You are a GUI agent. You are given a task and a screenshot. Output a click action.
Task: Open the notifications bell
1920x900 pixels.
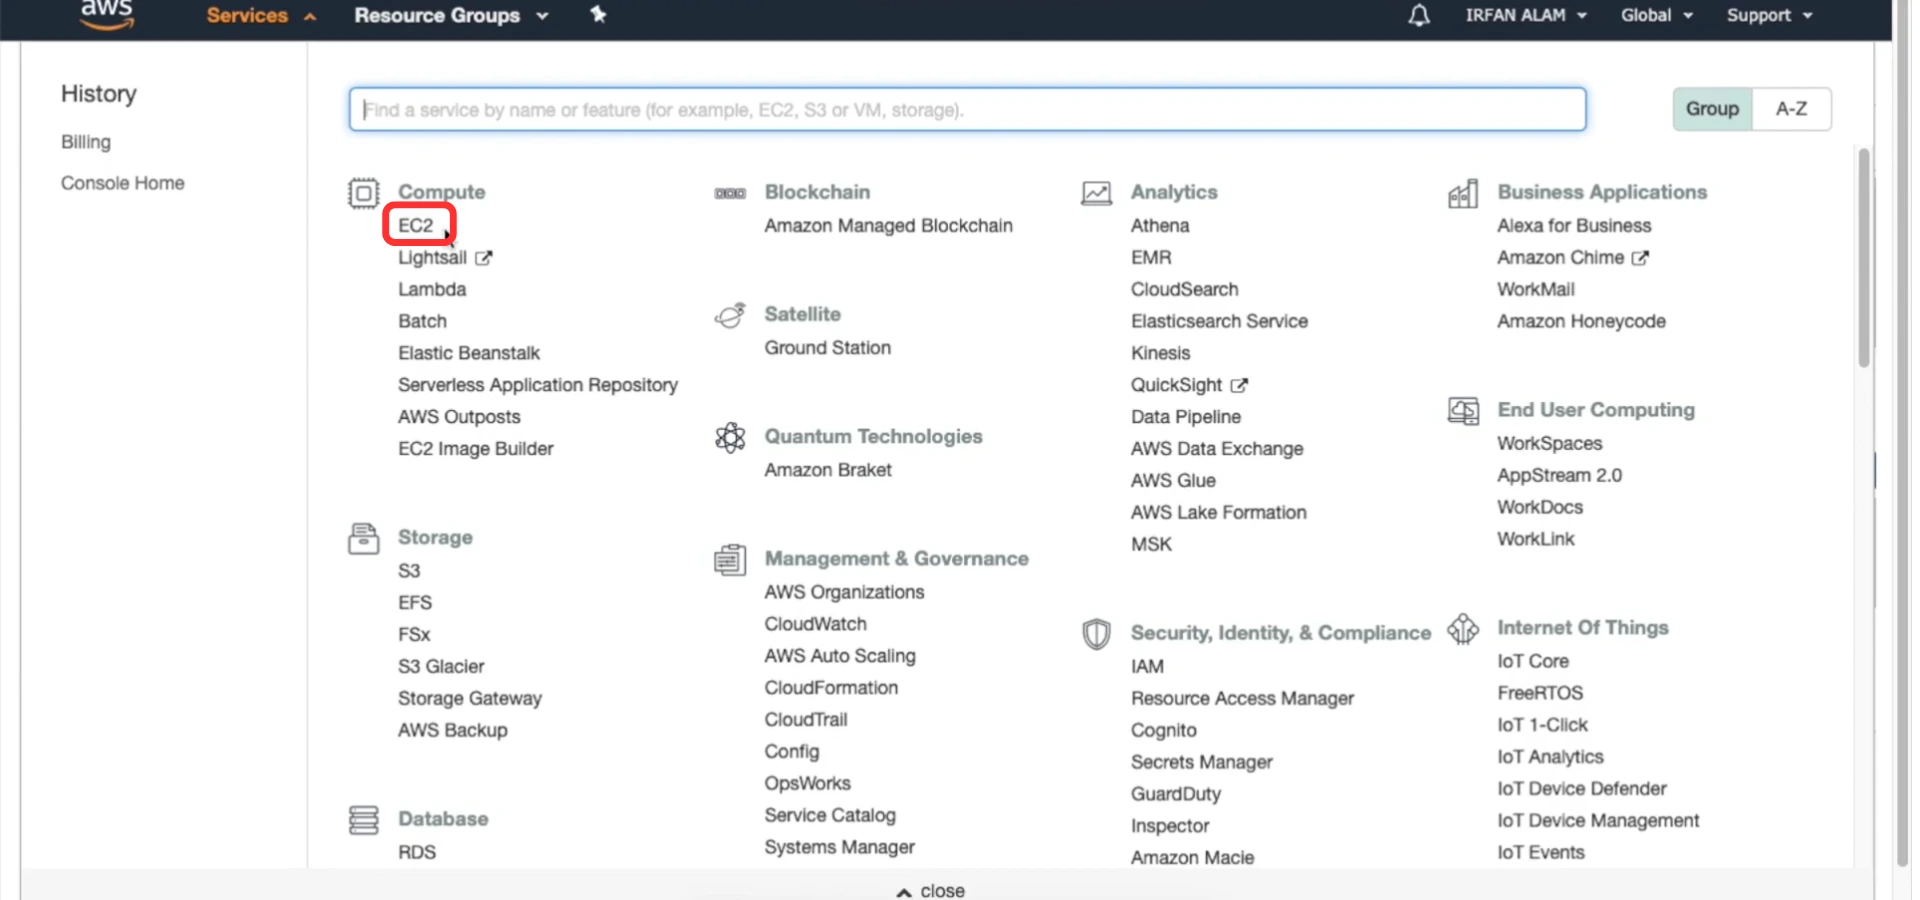click(x=1418, y=15)
